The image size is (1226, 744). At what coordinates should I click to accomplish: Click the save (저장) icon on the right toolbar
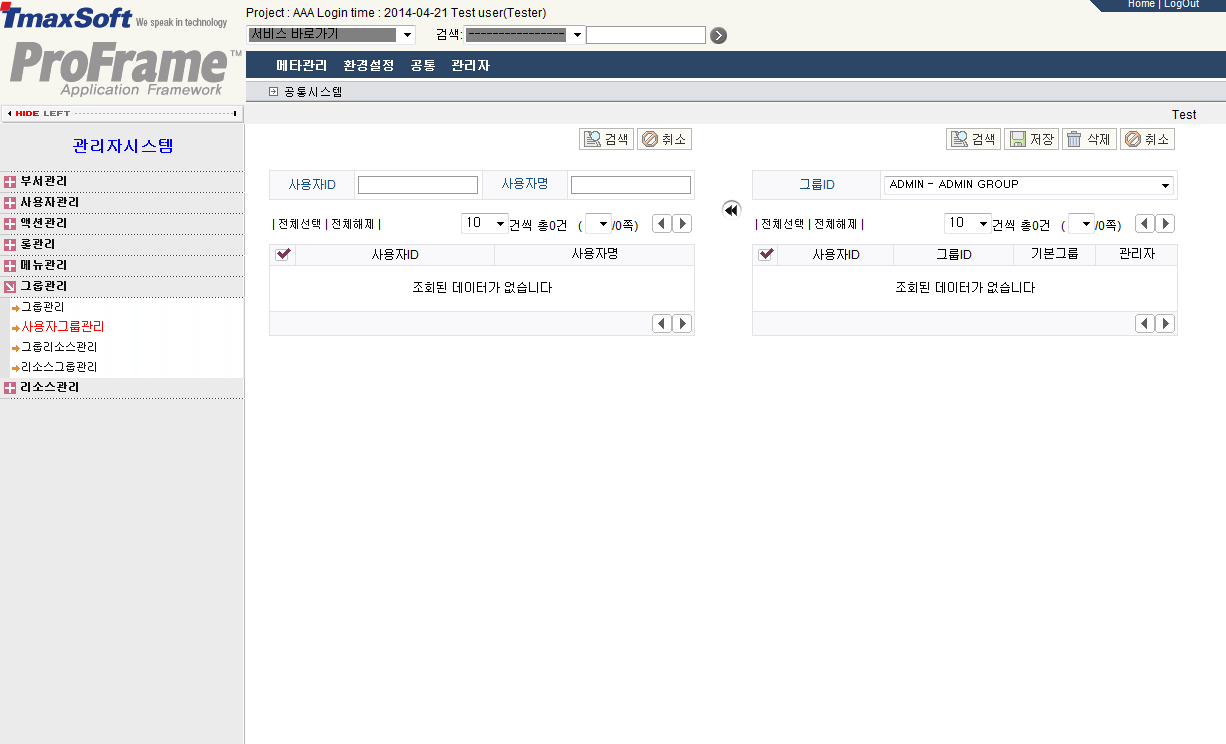point(1031,138)
